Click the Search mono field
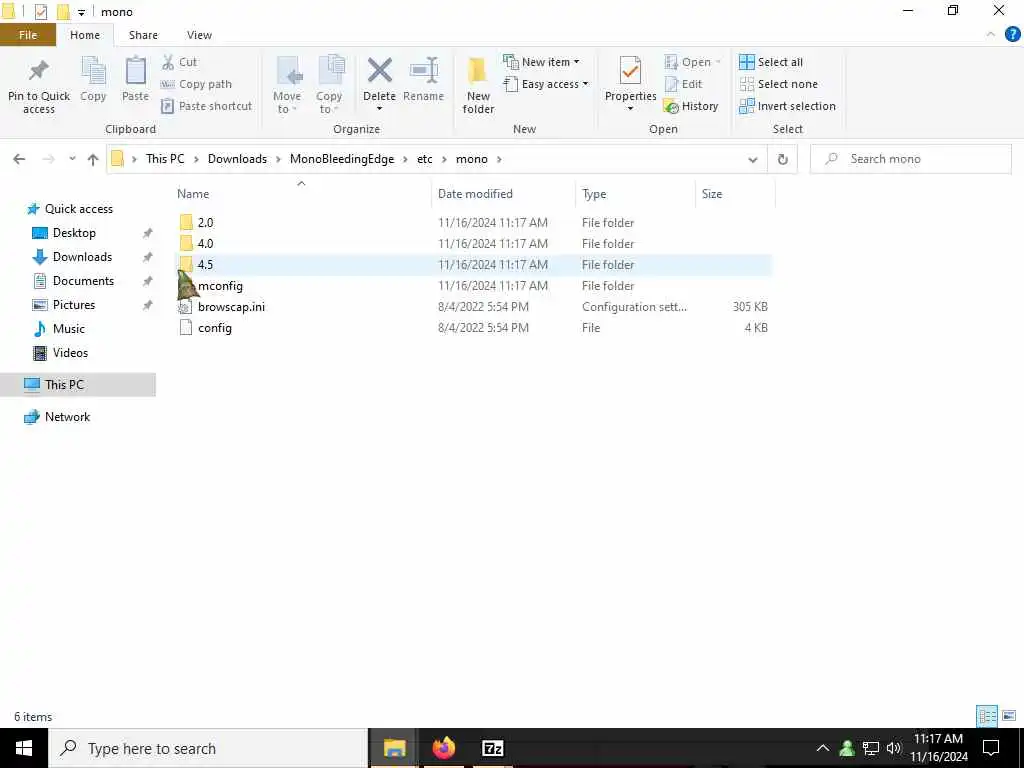Screen dimensions: 1024x768 [911, 159]
